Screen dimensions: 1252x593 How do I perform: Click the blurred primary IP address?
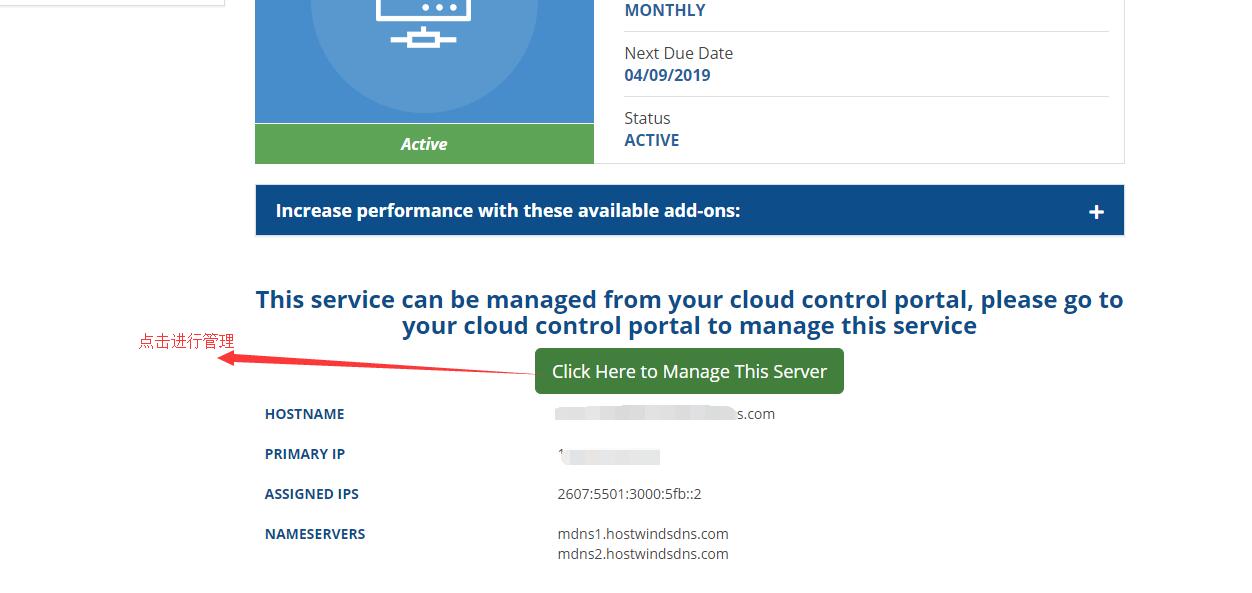(609, 456)
